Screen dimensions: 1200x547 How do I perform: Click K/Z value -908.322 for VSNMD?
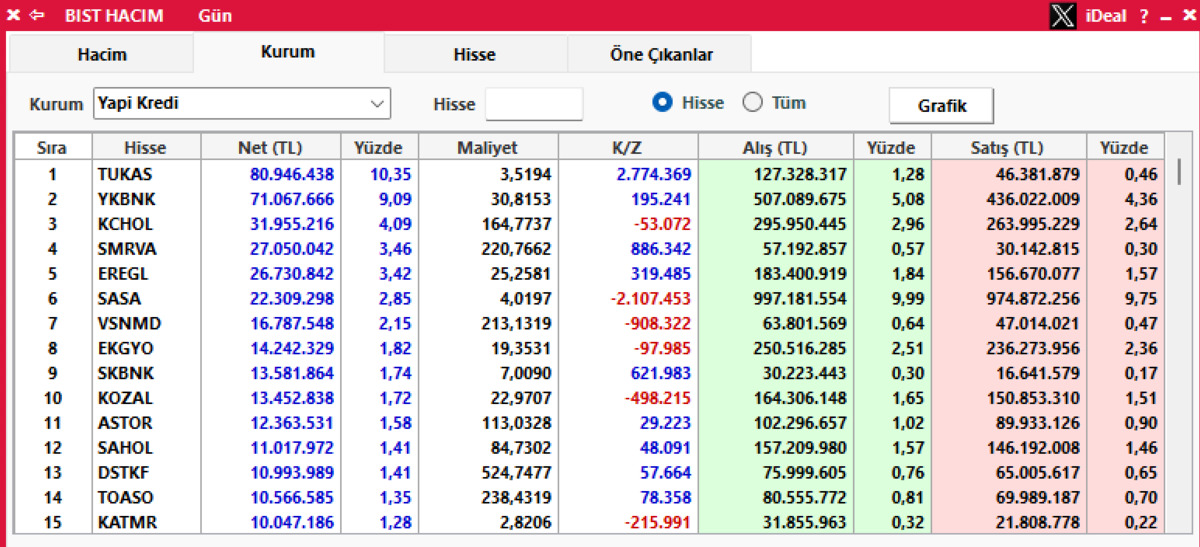tap(660, 323)
